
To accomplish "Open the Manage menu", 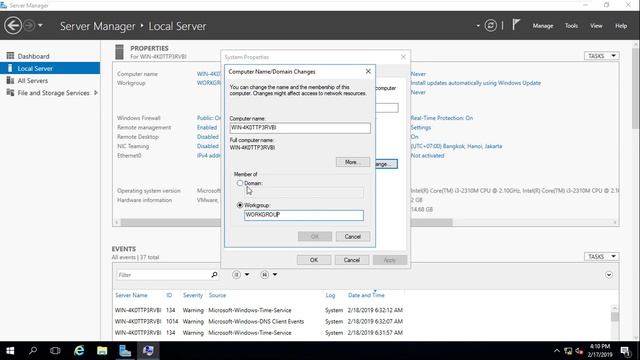I will point(542,26).
